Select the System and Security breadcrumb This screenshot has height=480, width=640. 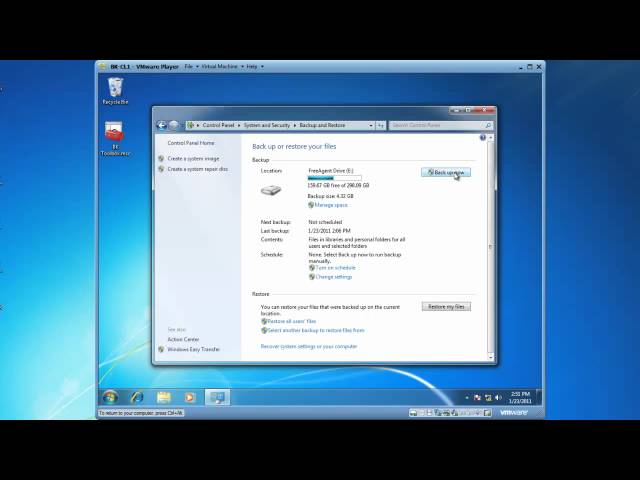point(267,125)
